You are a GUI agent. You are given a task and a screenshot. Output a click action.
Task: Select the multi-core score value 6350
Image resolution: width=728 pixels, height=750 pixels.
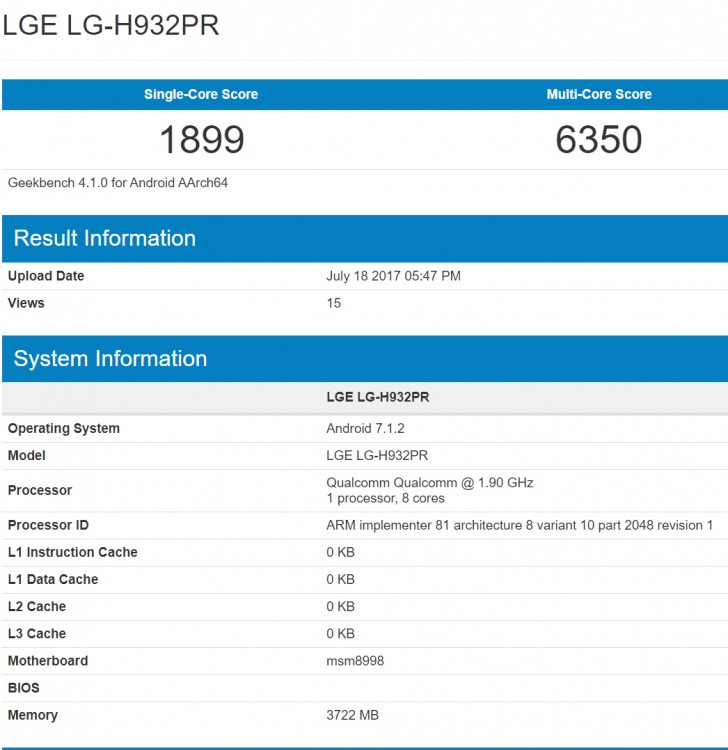click(598, 140)
